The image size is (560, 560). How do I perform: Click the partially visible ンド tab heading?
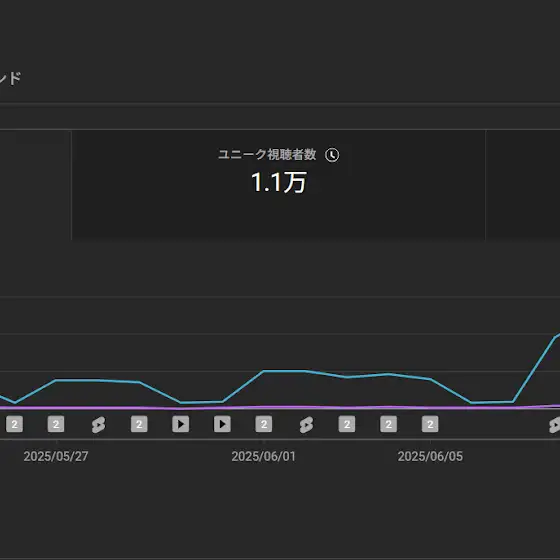10,79
